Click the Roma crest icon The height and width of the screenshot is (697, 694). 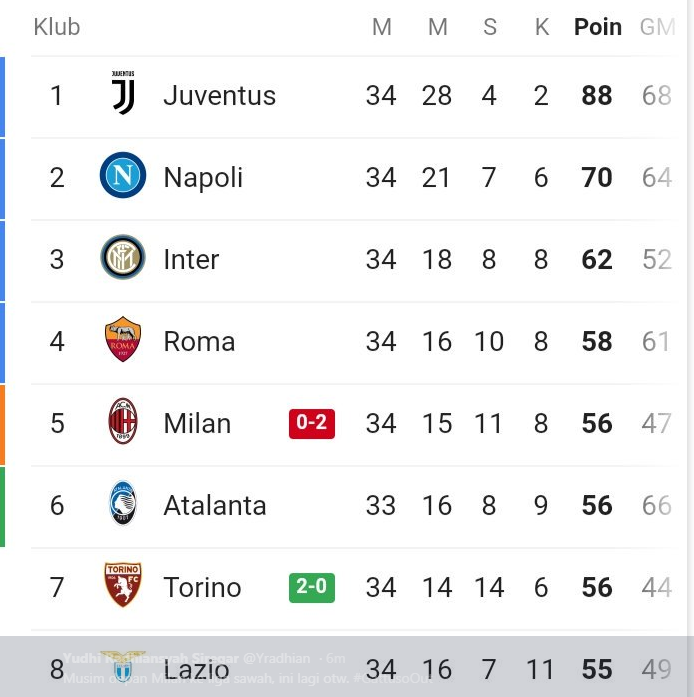123,339
